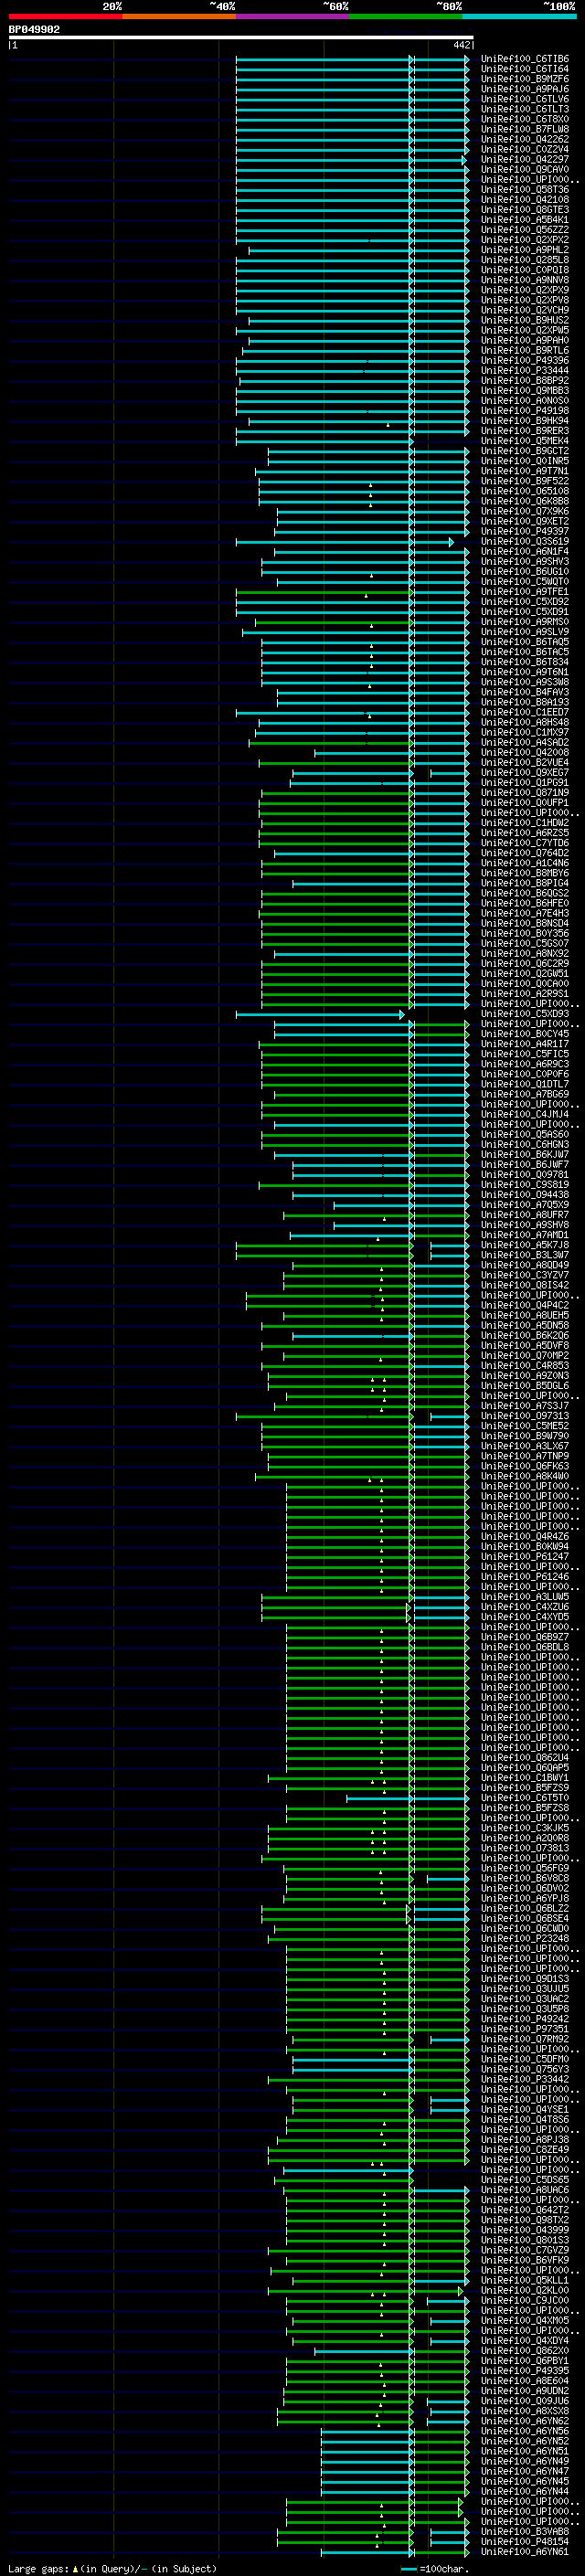
Task: Select the UniRef100_P48154 label
Action: (x=525, y=2541)
